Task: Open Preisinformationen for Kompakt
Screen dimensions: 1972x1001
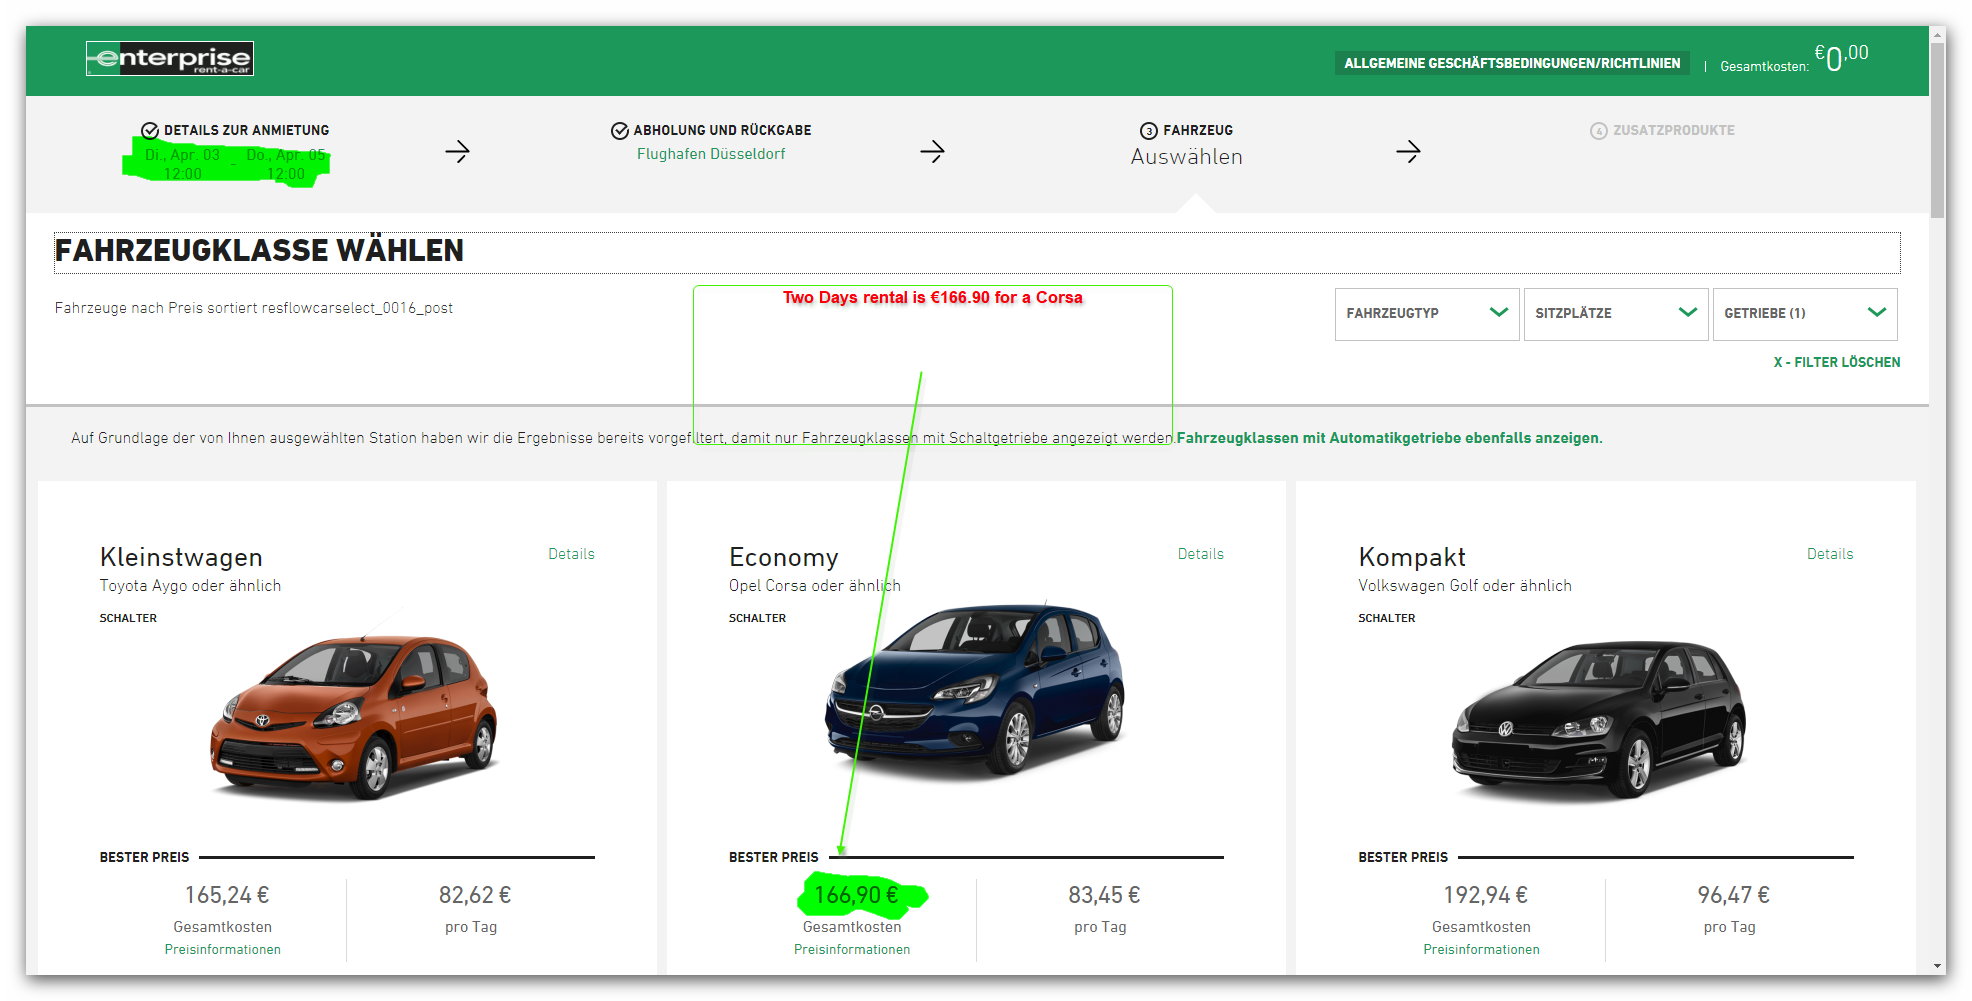Action: (x=1482, y=950)
